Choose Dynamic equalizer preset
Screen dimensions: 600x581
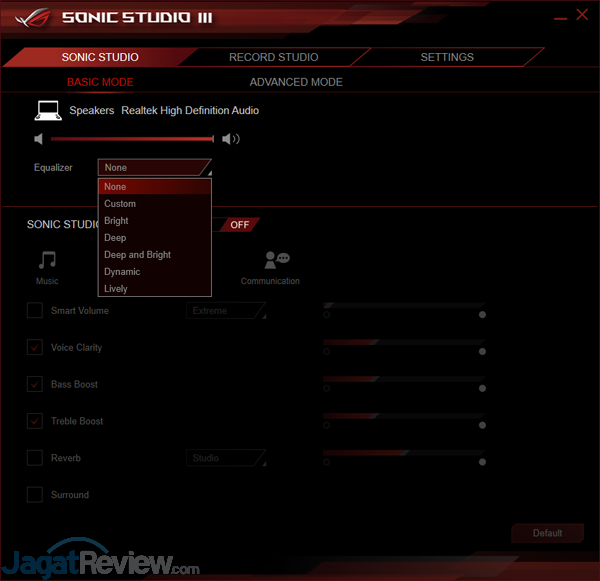155,271
